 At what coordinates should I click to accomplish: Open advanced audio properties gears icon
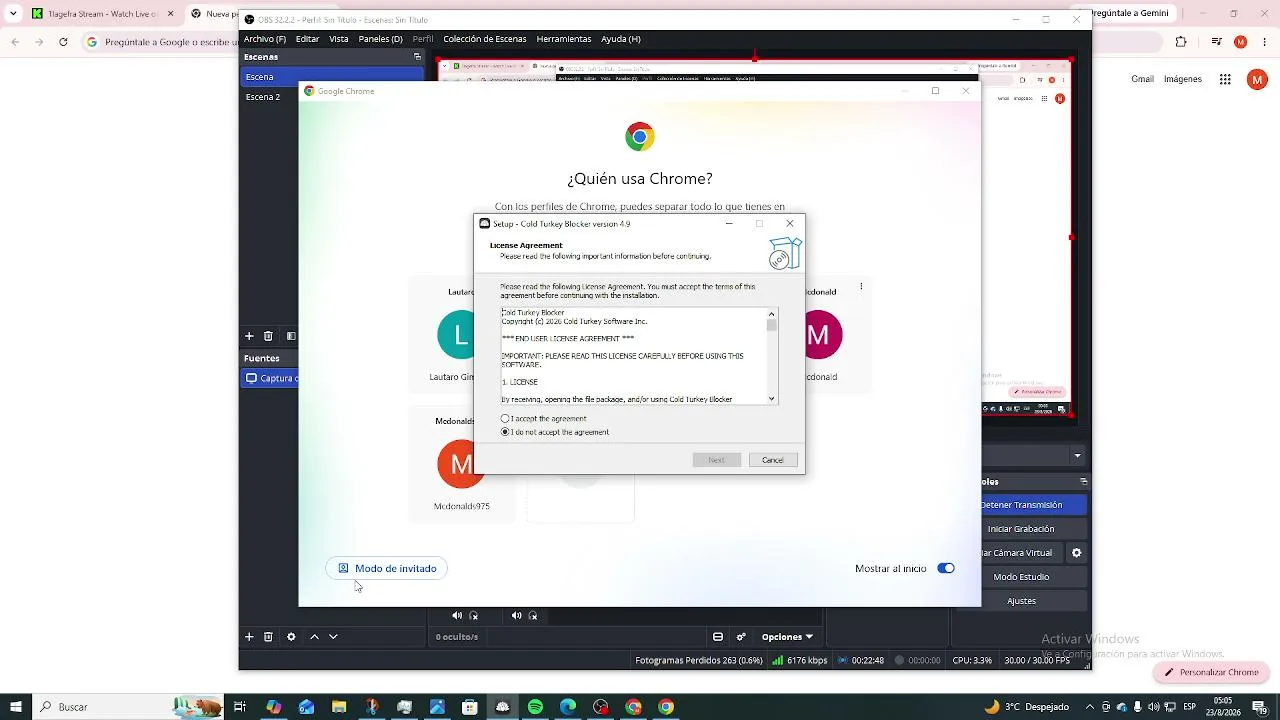coord(741,637)
